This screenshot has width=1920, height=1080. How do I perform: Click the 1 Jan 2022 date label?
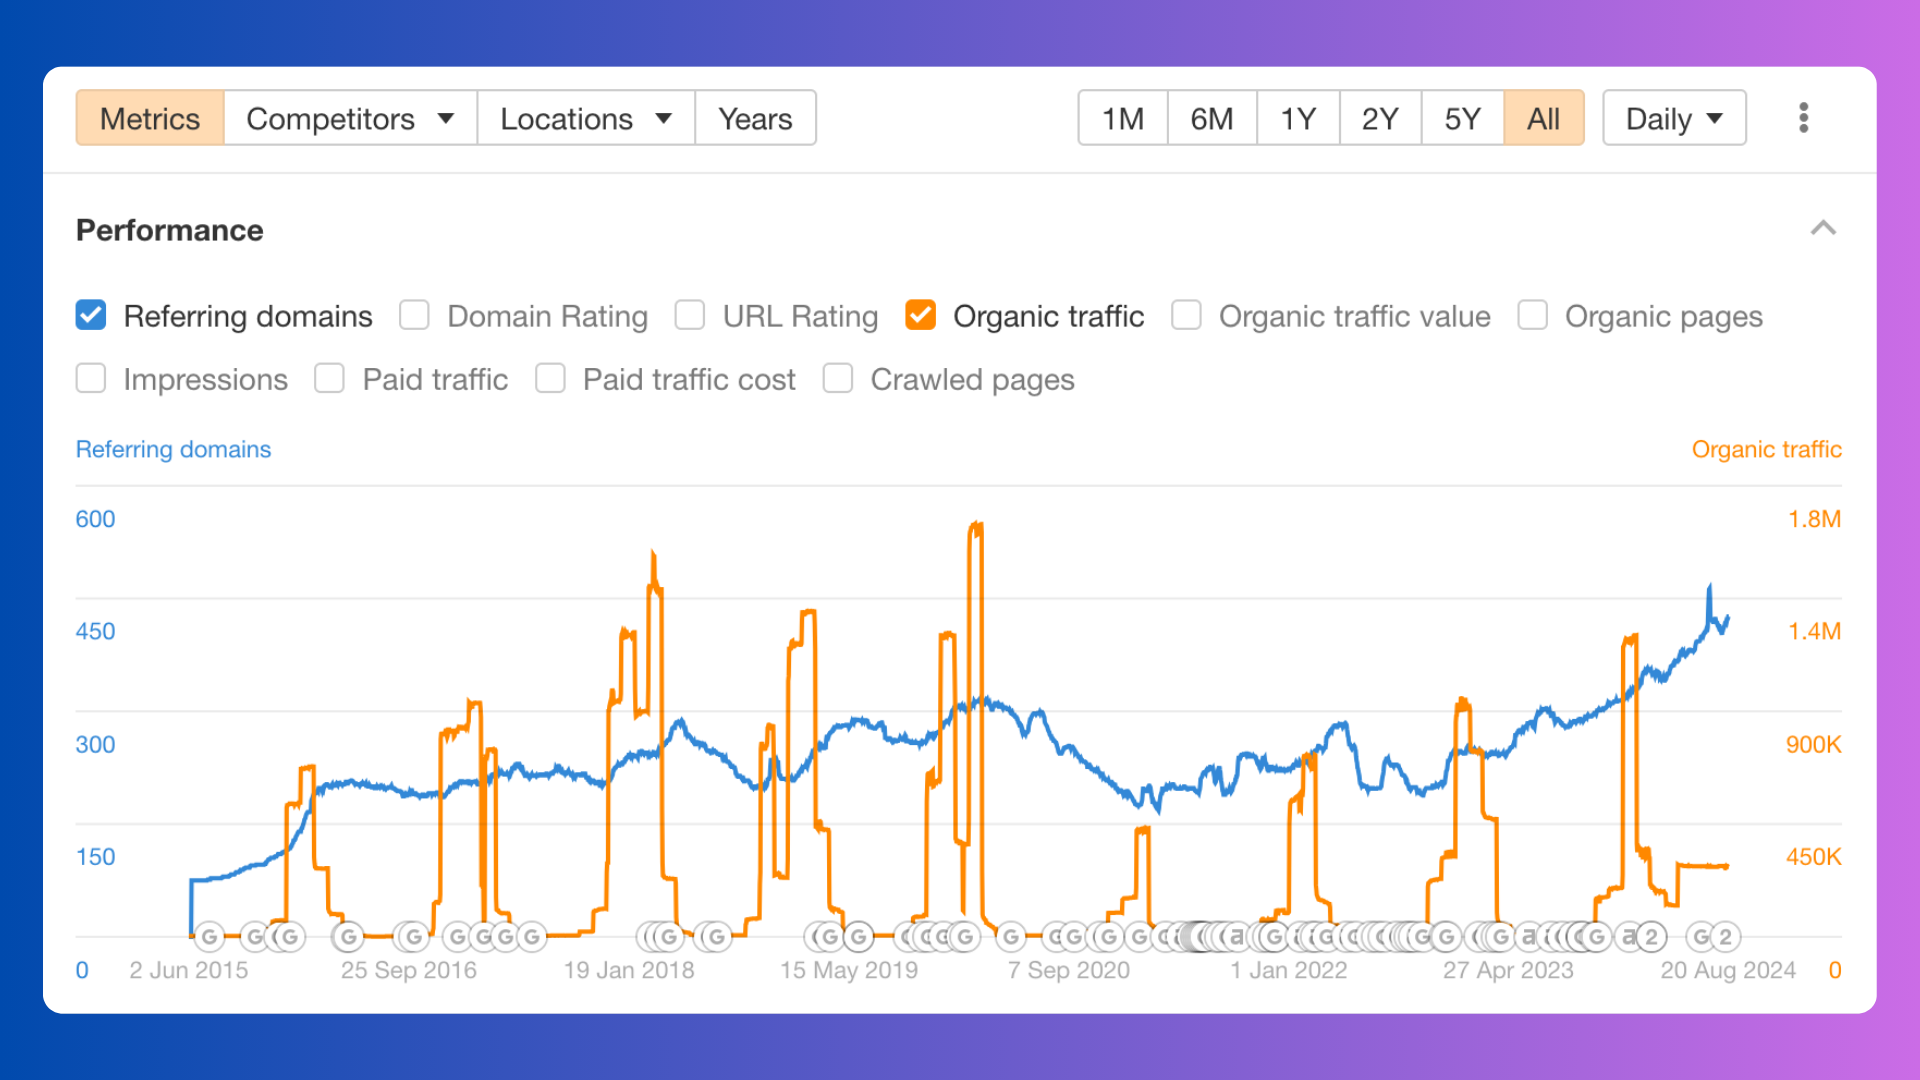point(1288,970)
